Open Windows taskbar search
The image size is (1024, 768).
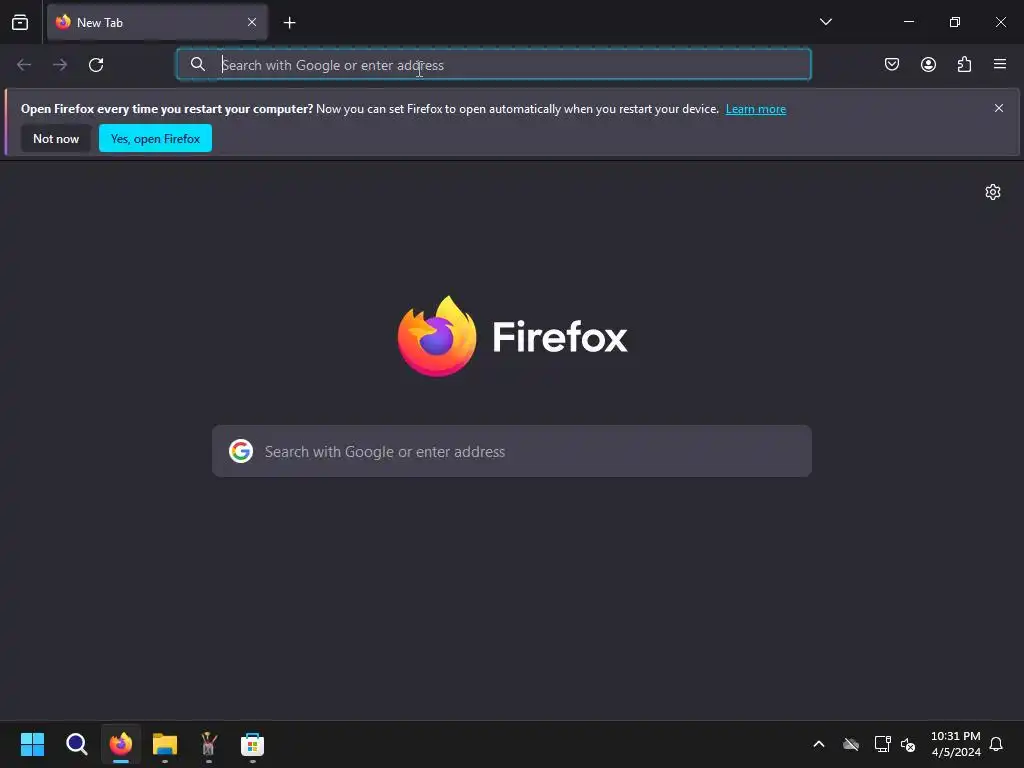(x=76, y=744)
